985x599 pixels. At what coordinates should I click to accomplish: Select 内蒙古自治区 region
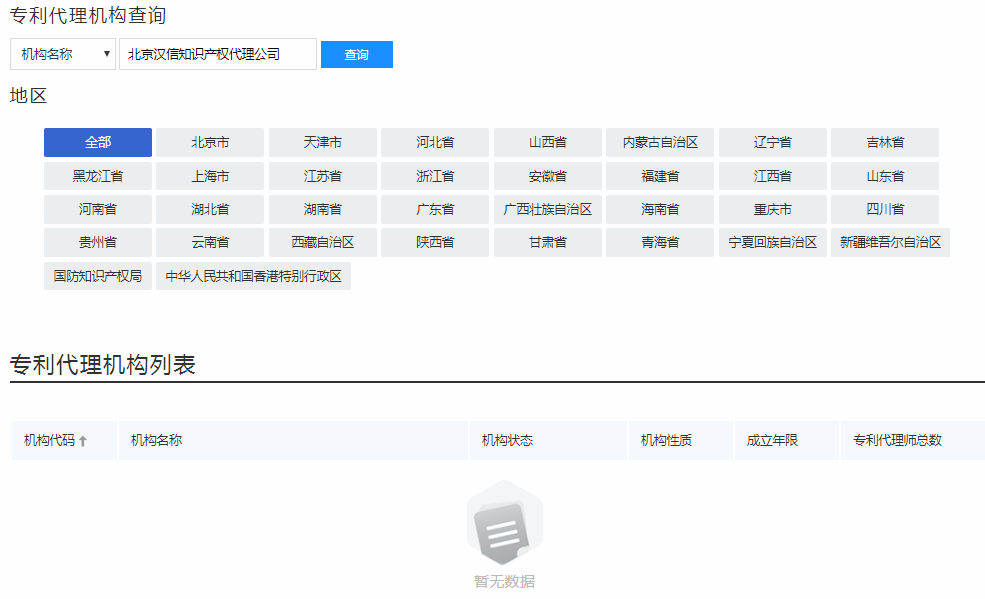(659, 142)
